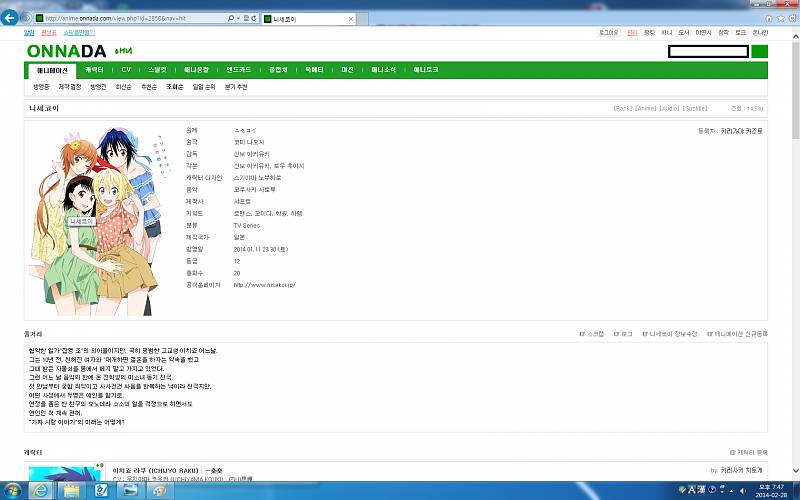Click inside the site search input field
Screen dimensions: 800x500
(x=707, y=51)
